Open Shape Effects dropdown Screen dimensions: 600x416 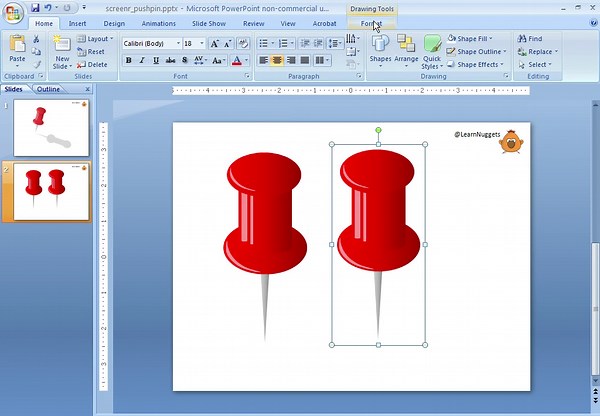[475, 65]
